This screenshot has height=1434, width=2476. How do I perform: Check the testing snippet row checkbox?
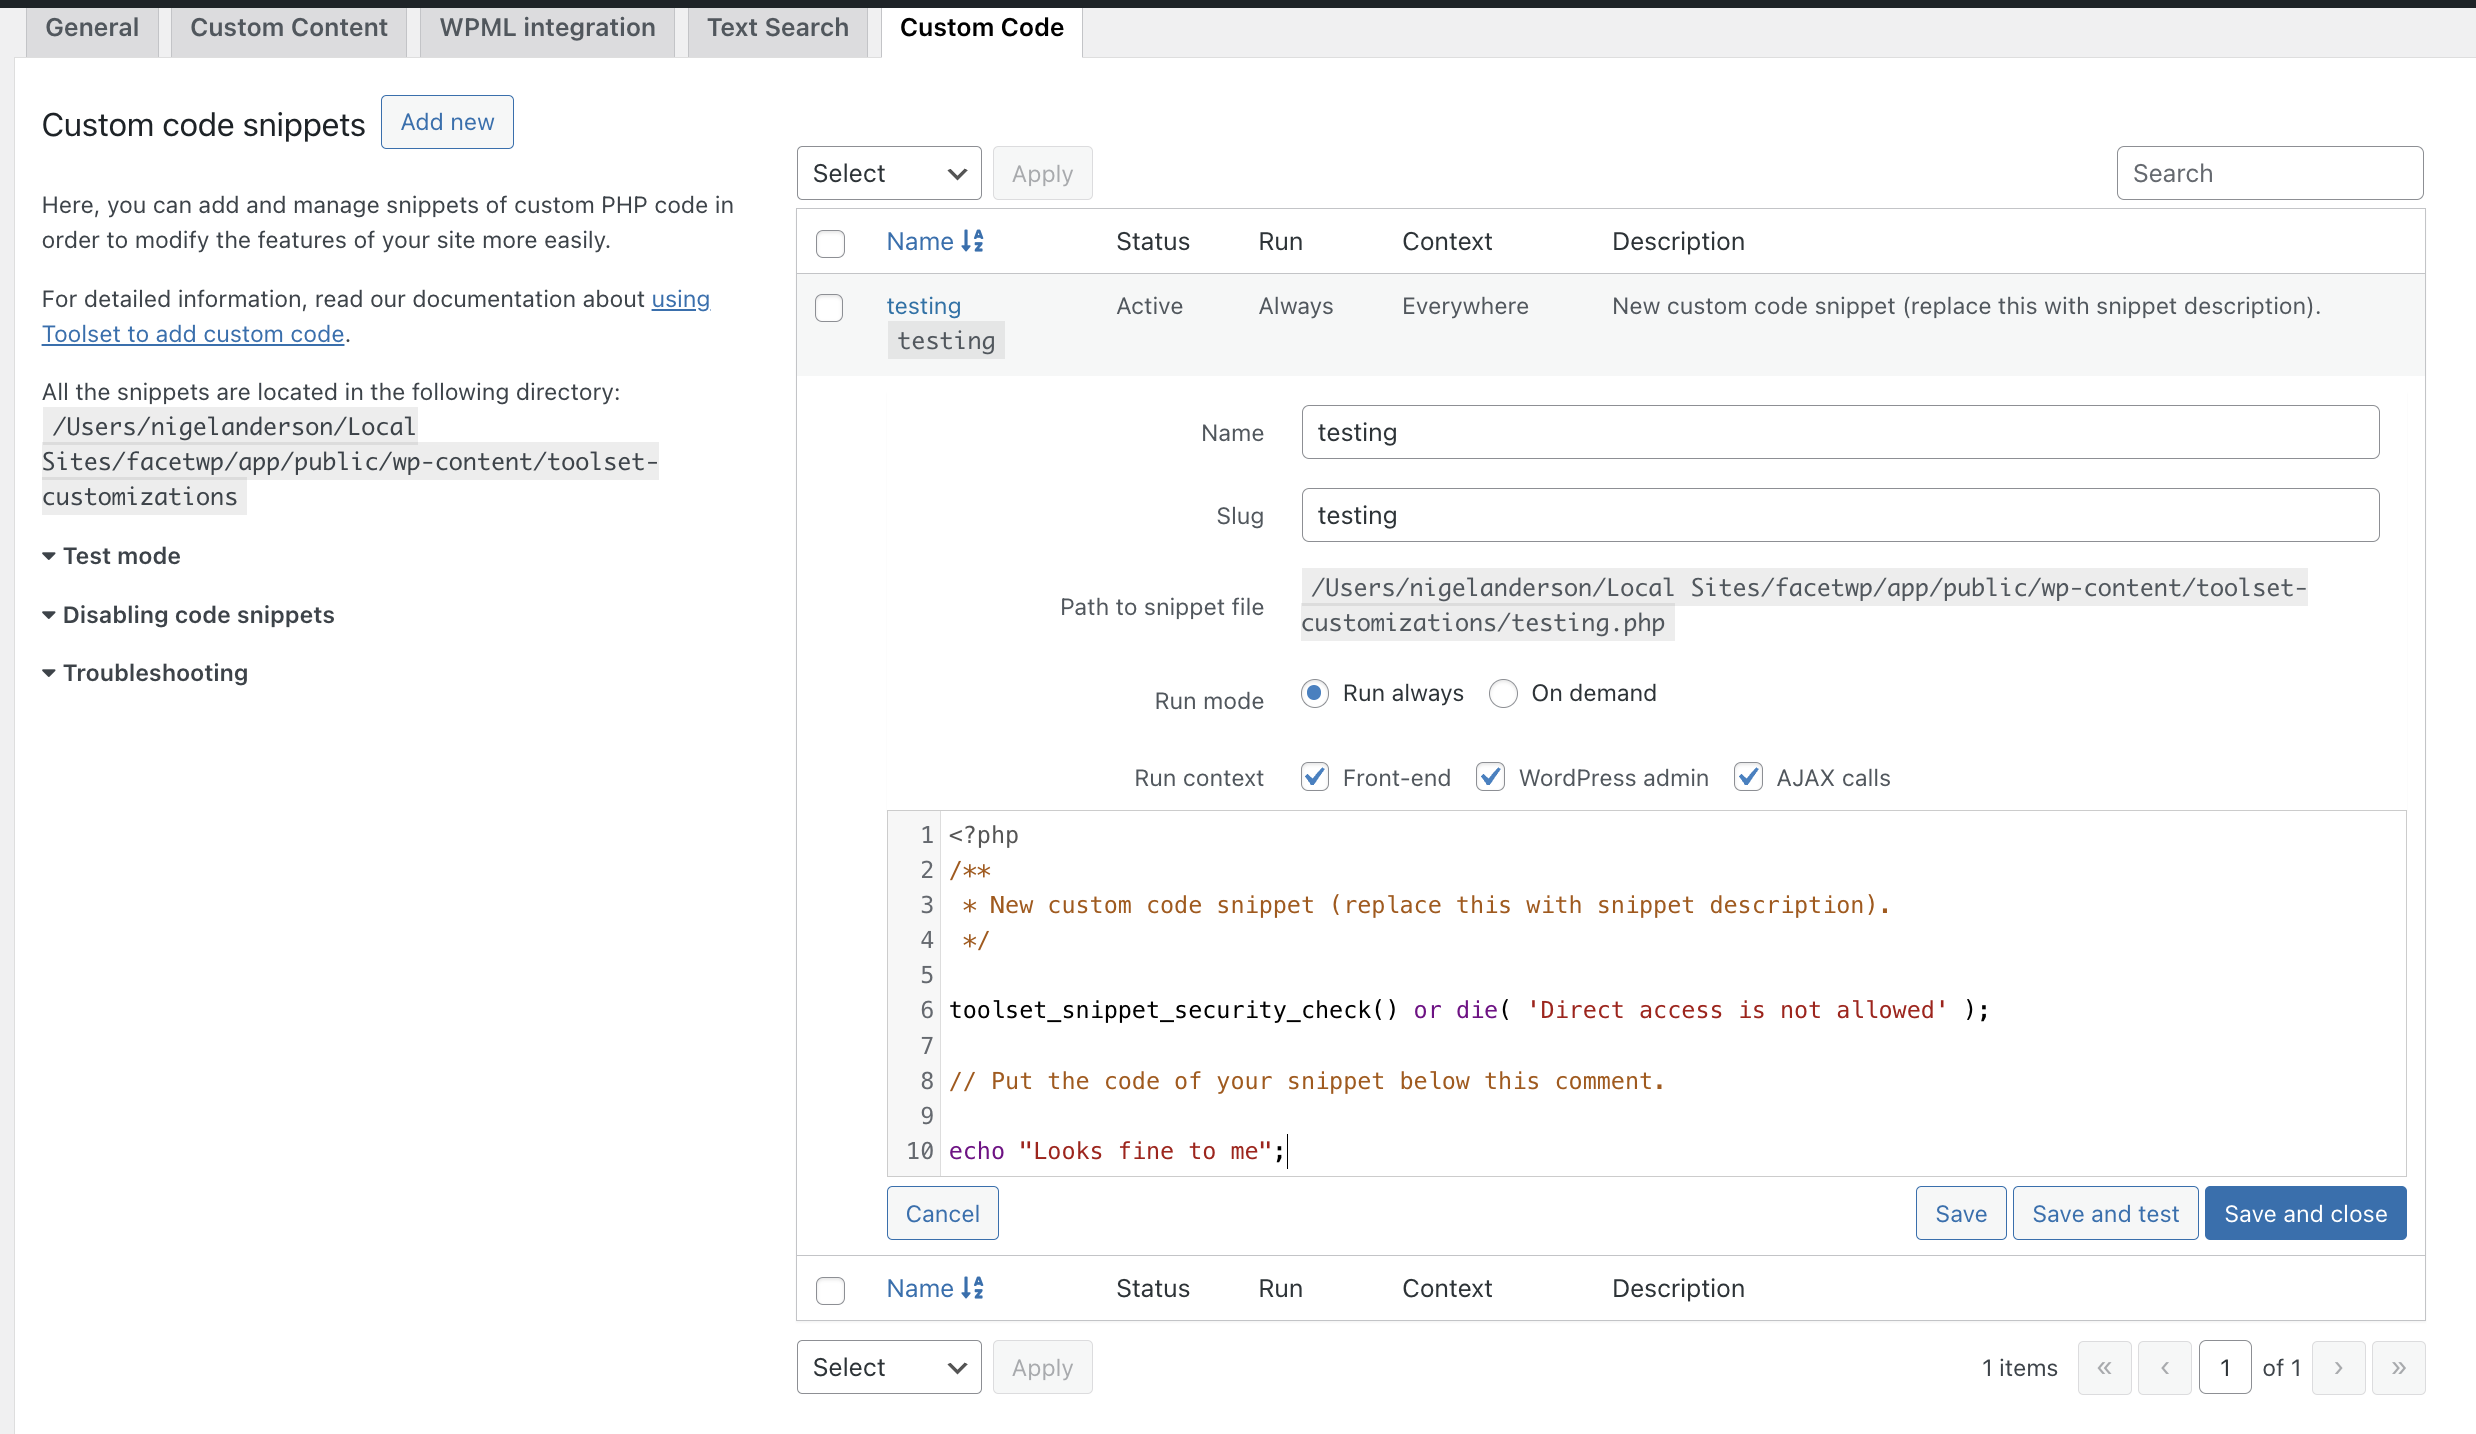(829, 307)
